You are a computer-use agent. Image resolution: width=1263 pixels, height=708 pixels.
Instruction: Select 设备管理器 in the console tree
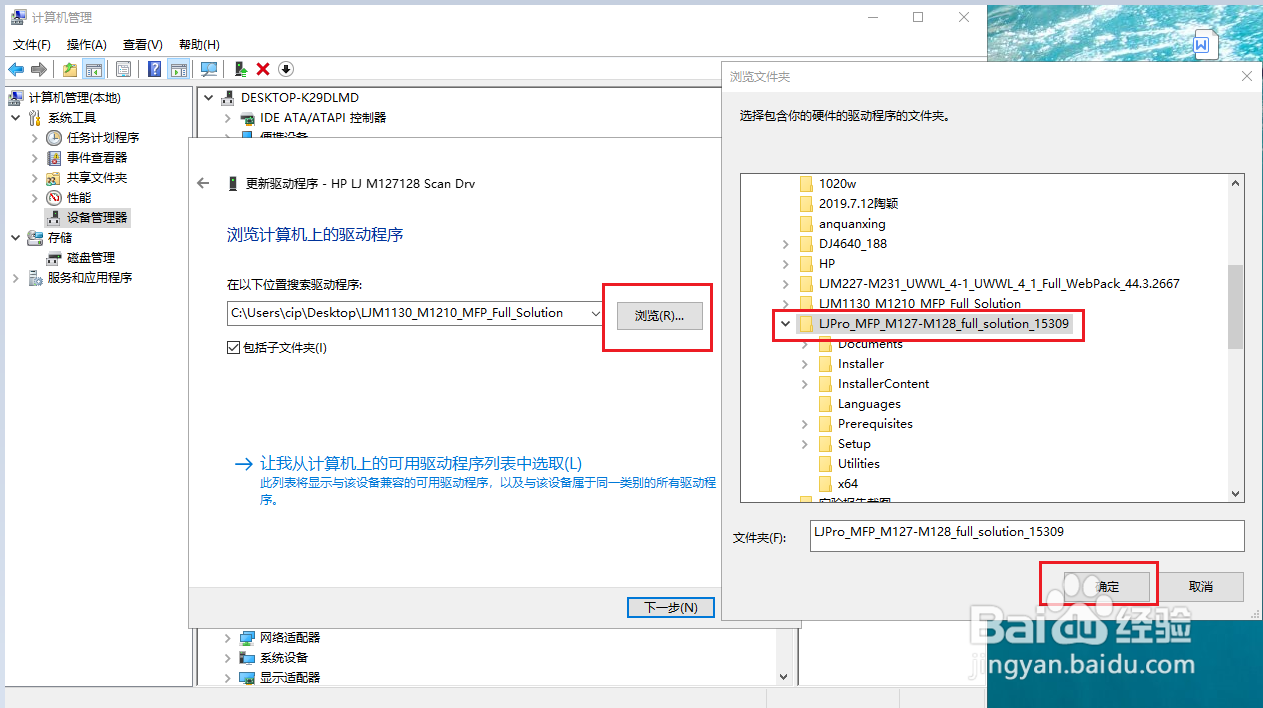coord(97,217)
